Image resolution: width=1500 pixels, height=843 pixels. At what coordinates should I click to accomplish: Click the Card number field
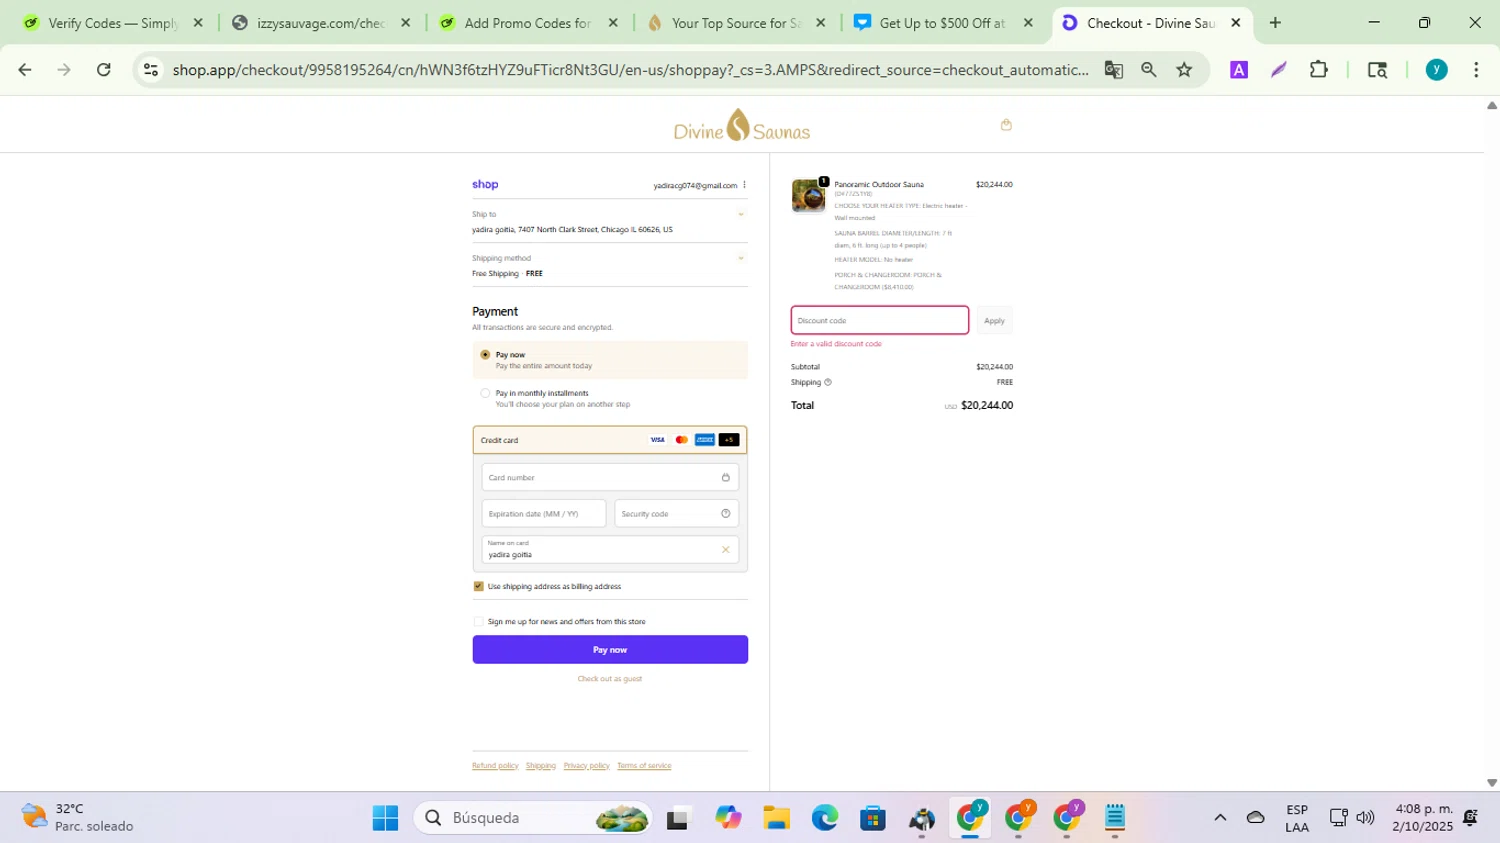(x=610, y=477)
